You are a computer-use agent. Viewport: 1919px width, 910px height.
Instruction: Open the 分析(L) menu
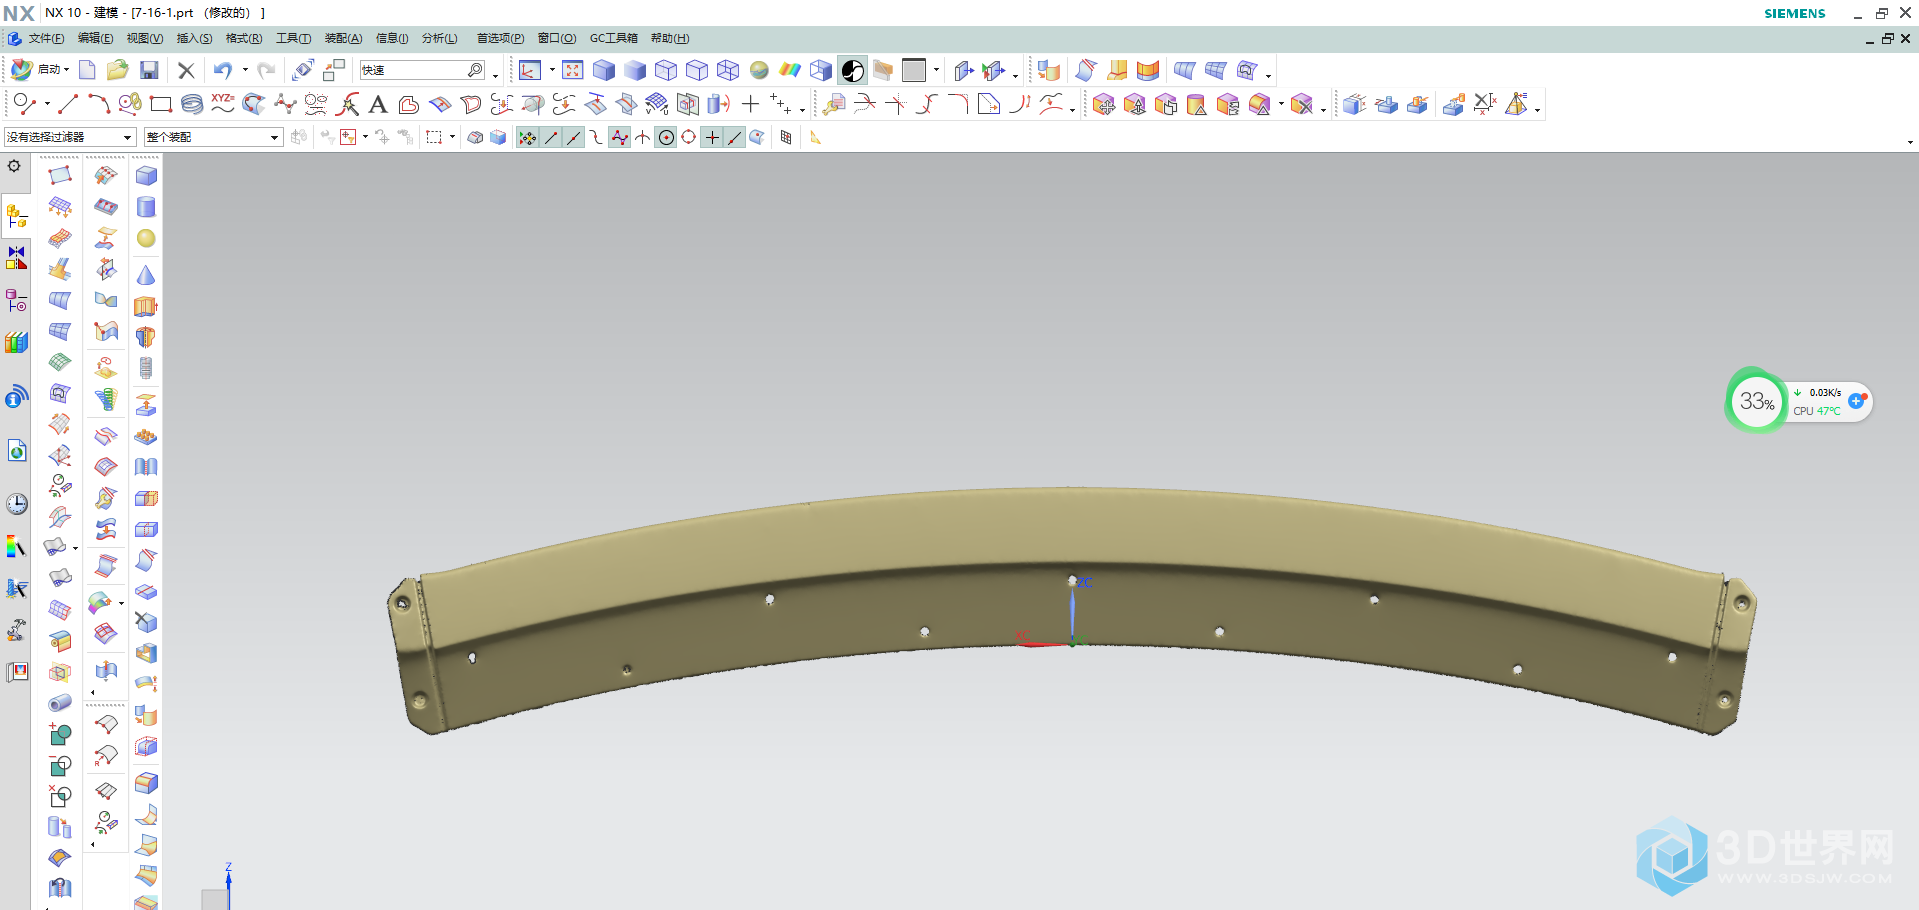click(x=439, y=38)
